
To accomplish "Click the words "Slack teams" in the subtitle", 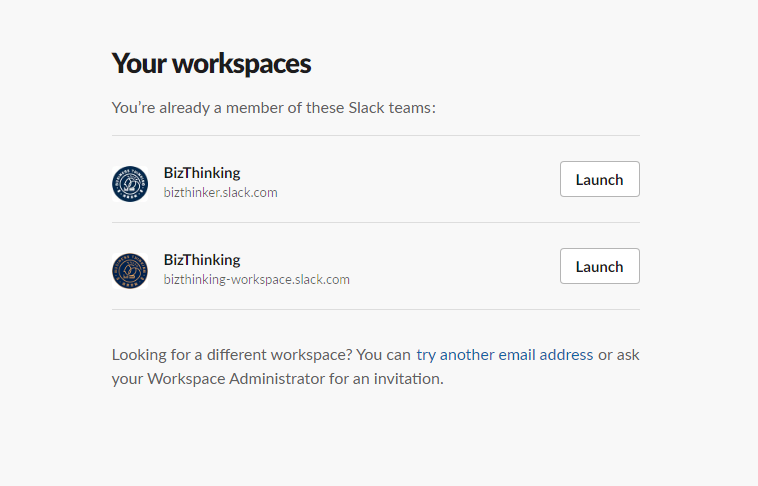I will 392,108.
